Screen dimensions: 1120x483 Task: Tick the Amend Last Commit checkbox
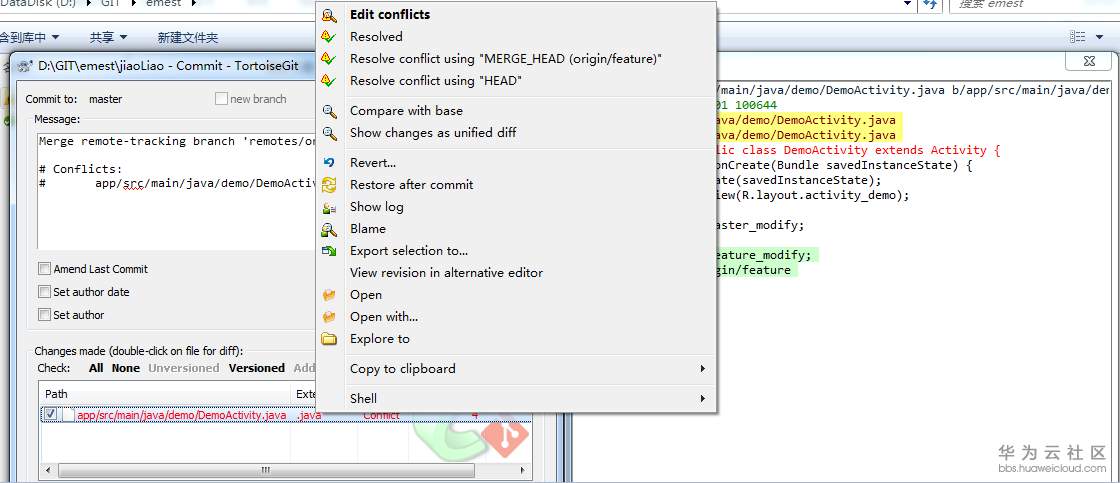point(45,269)
